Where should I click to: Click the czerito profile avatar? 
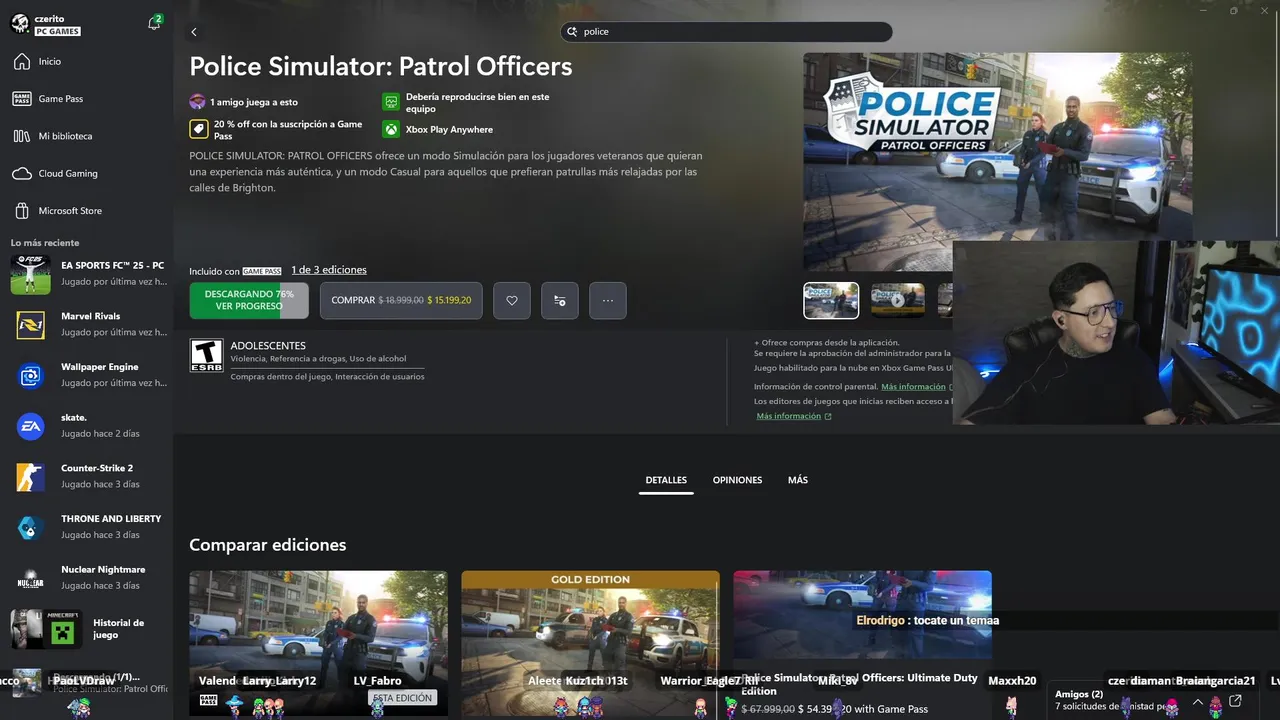tap(20, 24)
